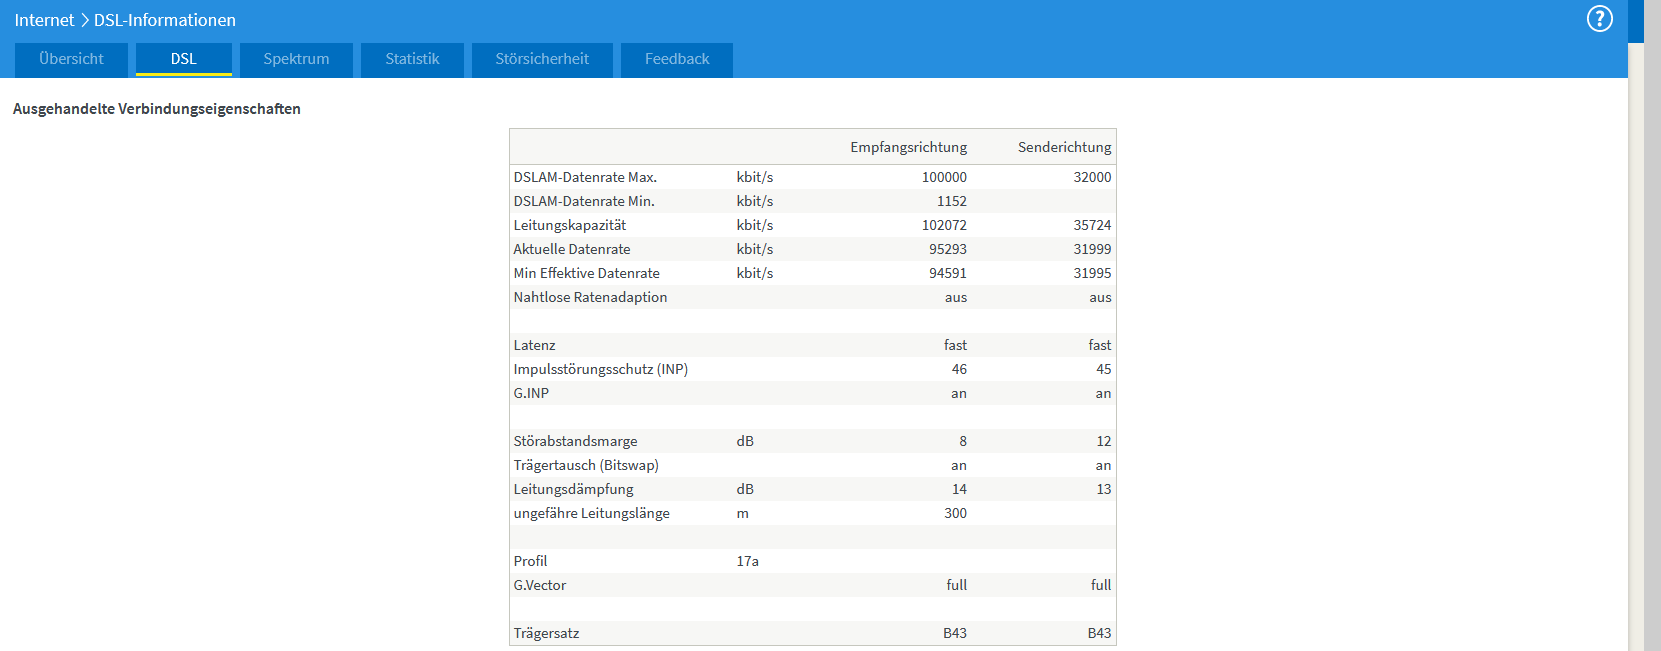
Task: Click the DSL-Informationen breadcrumb title
Action: tap(165, 20)
